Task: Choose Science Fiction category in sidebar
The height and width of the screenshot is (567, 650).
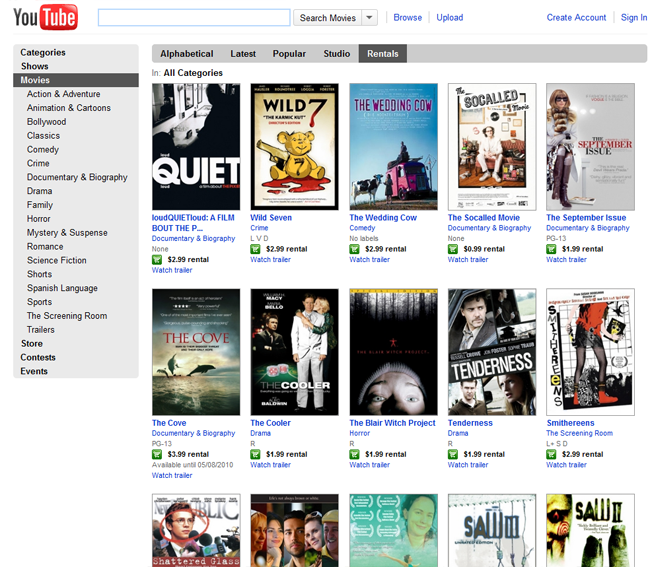Action: click(57, 260)
